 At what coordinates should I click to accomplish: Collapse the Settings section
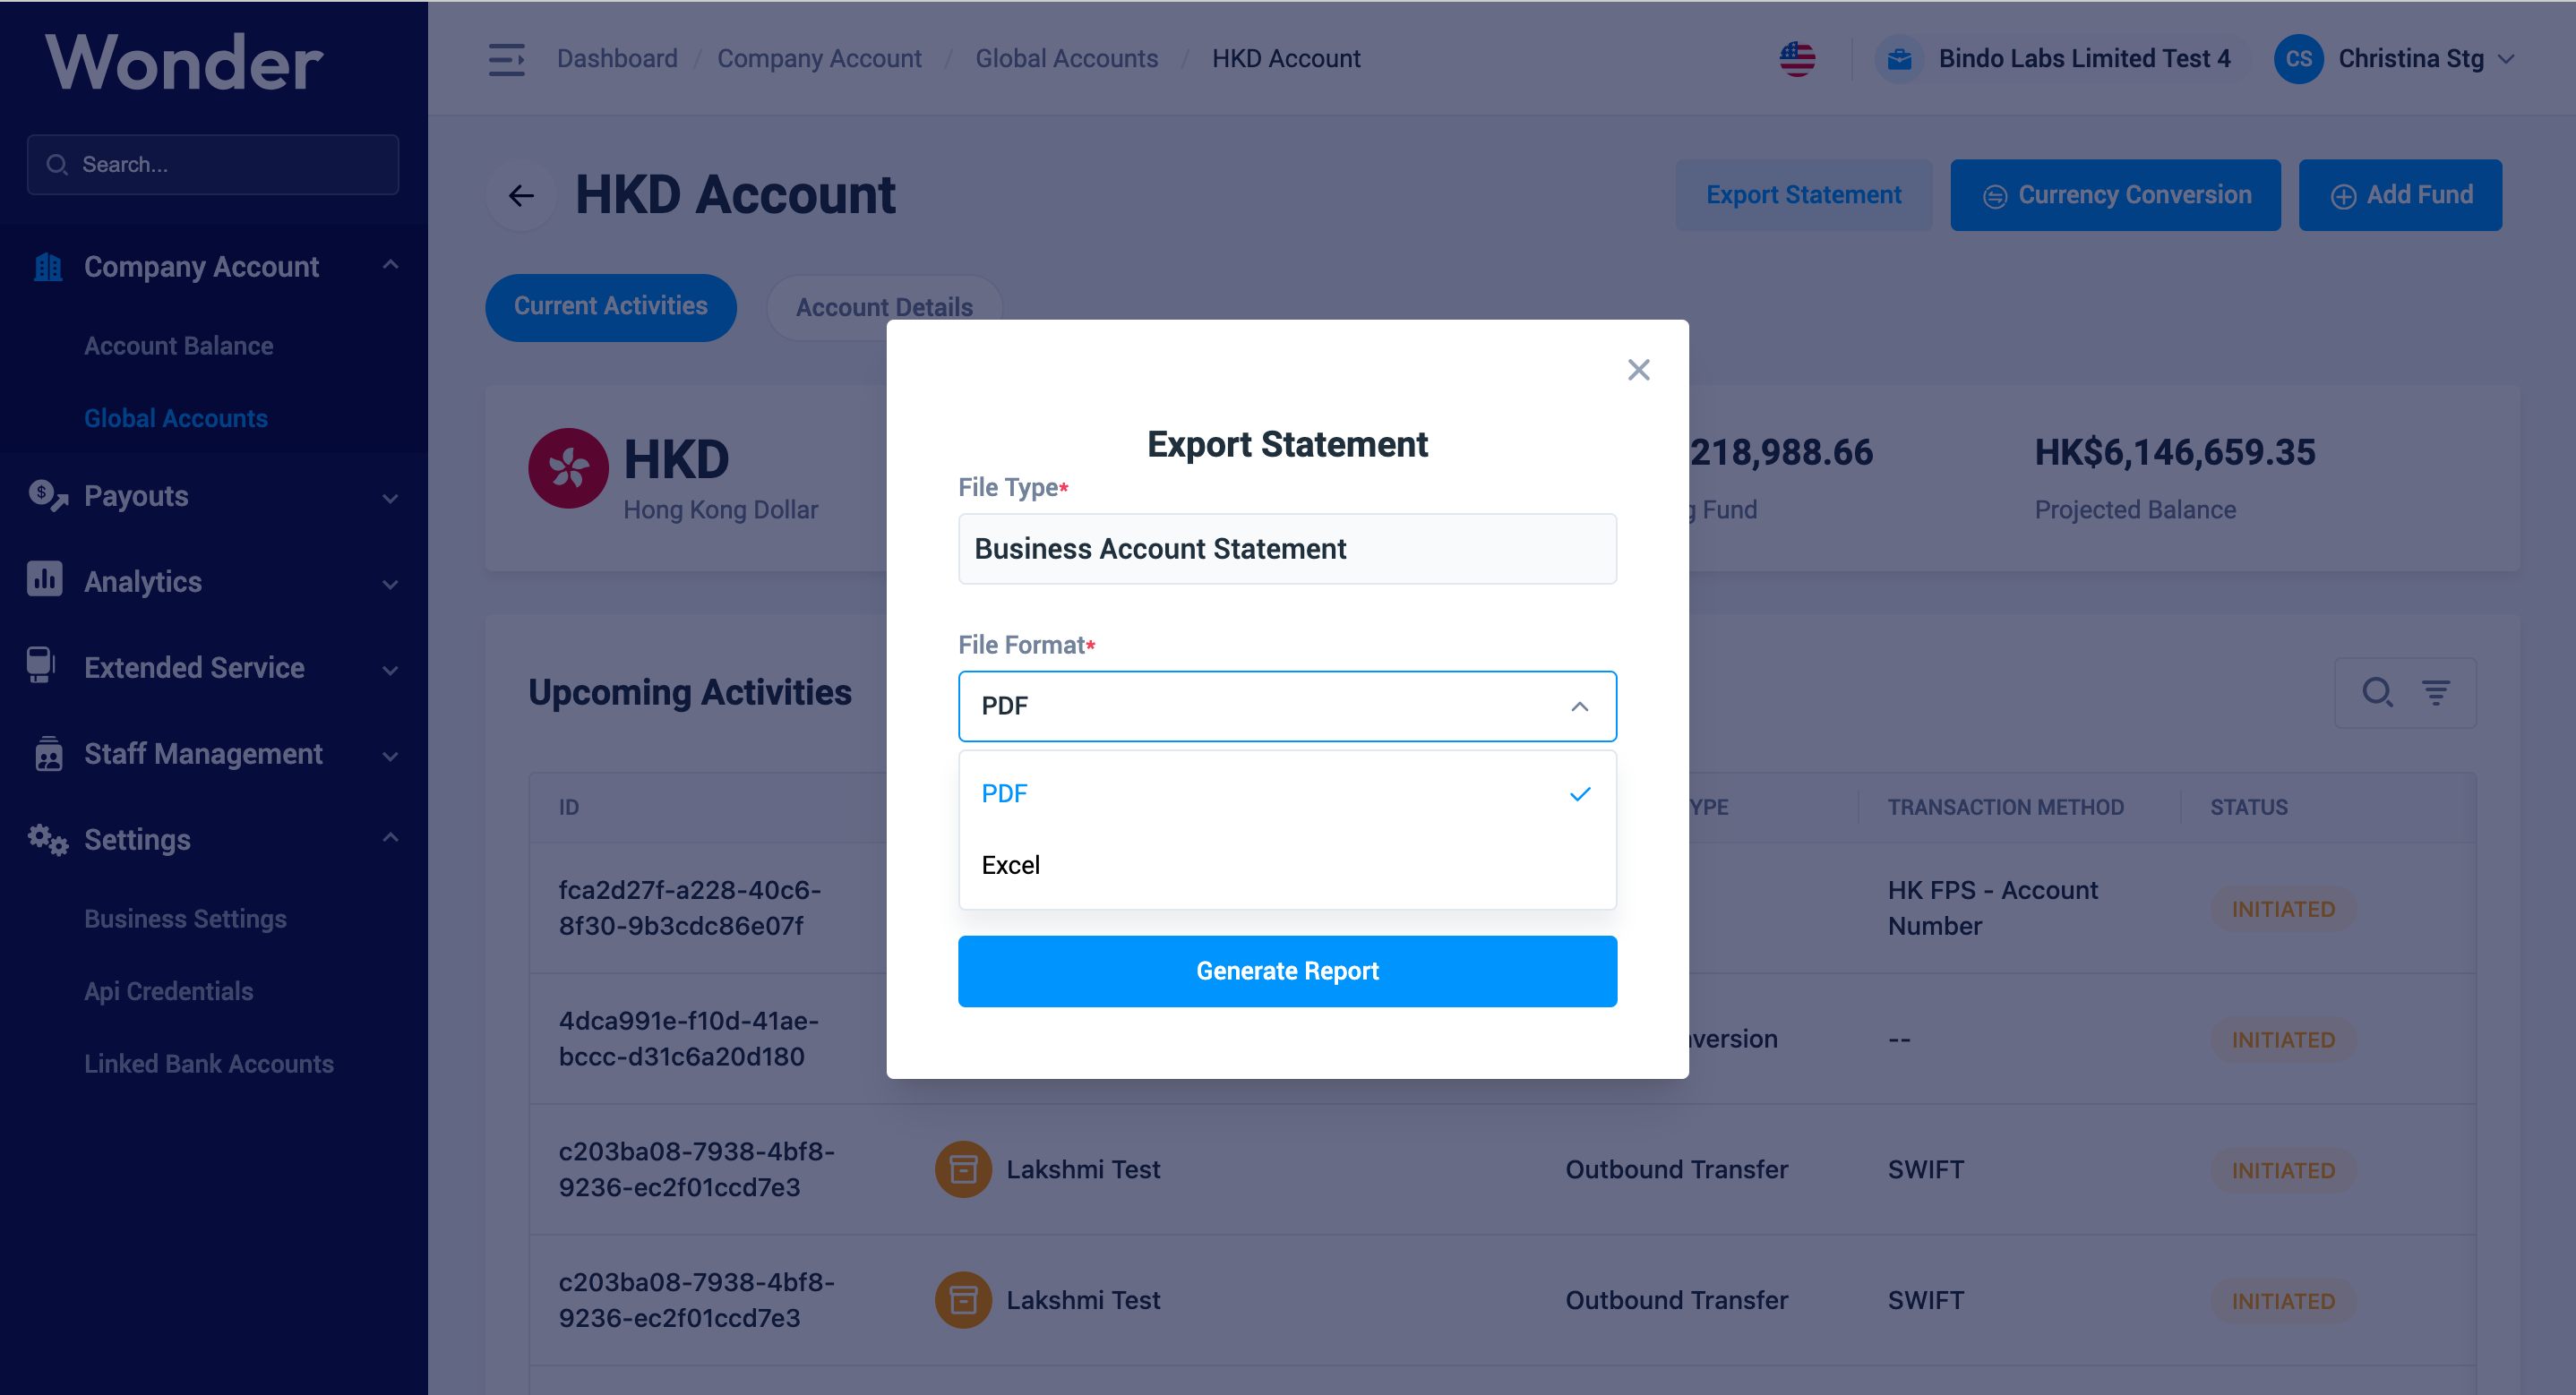[391, 838]
